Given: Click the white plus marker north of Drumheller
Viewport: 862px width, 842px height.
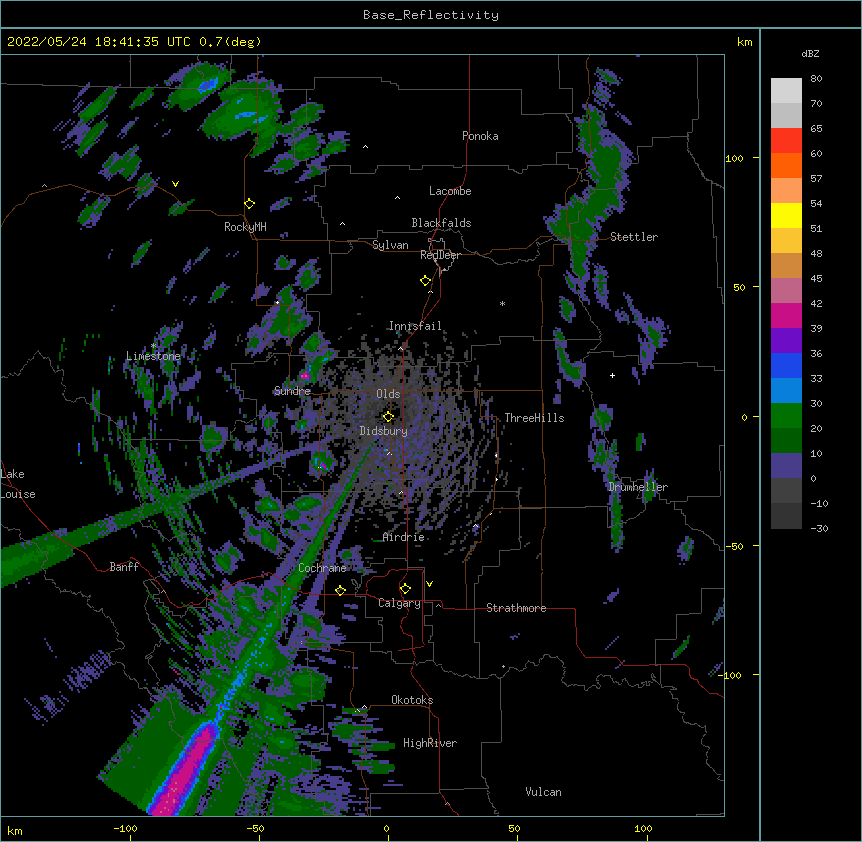Looking at the screenshot, I should [x=612, y=375].
